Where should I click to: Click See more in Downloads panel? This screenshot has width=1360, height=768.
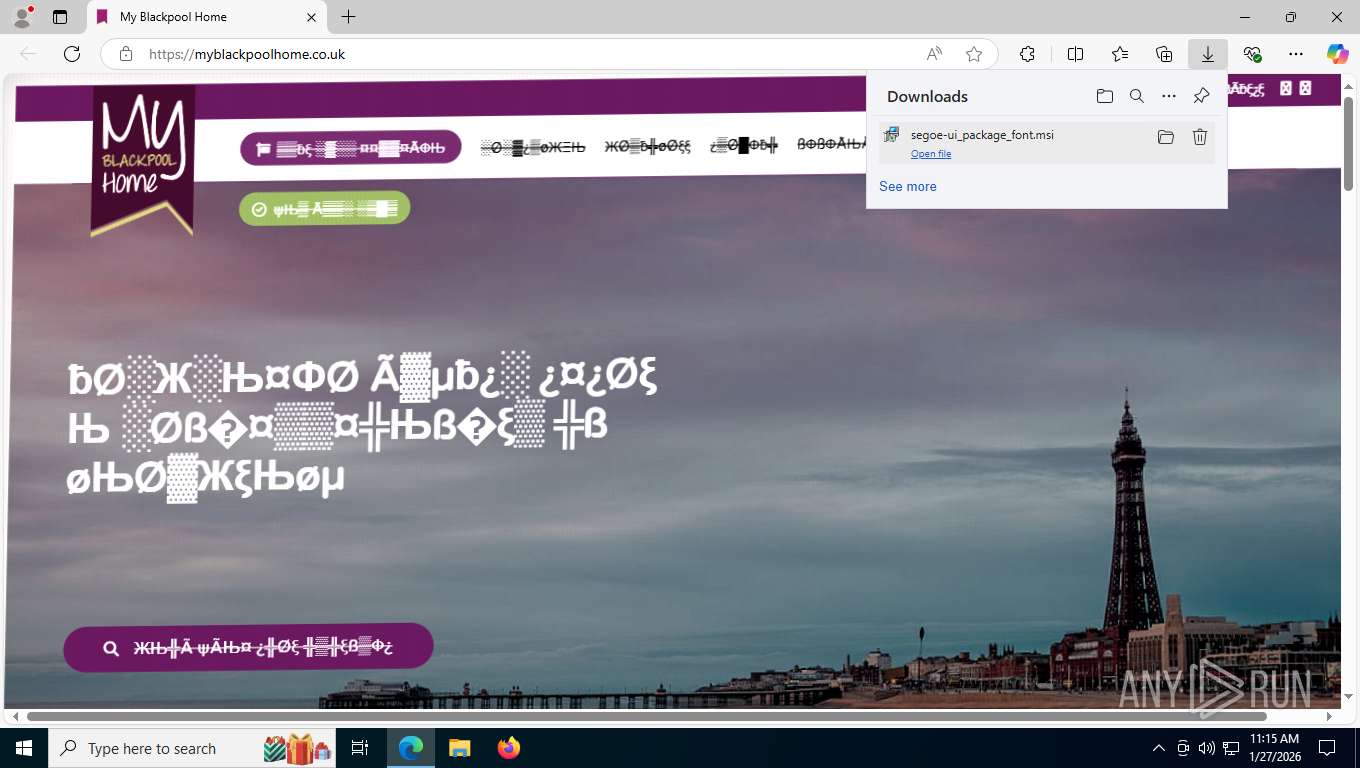908,186
